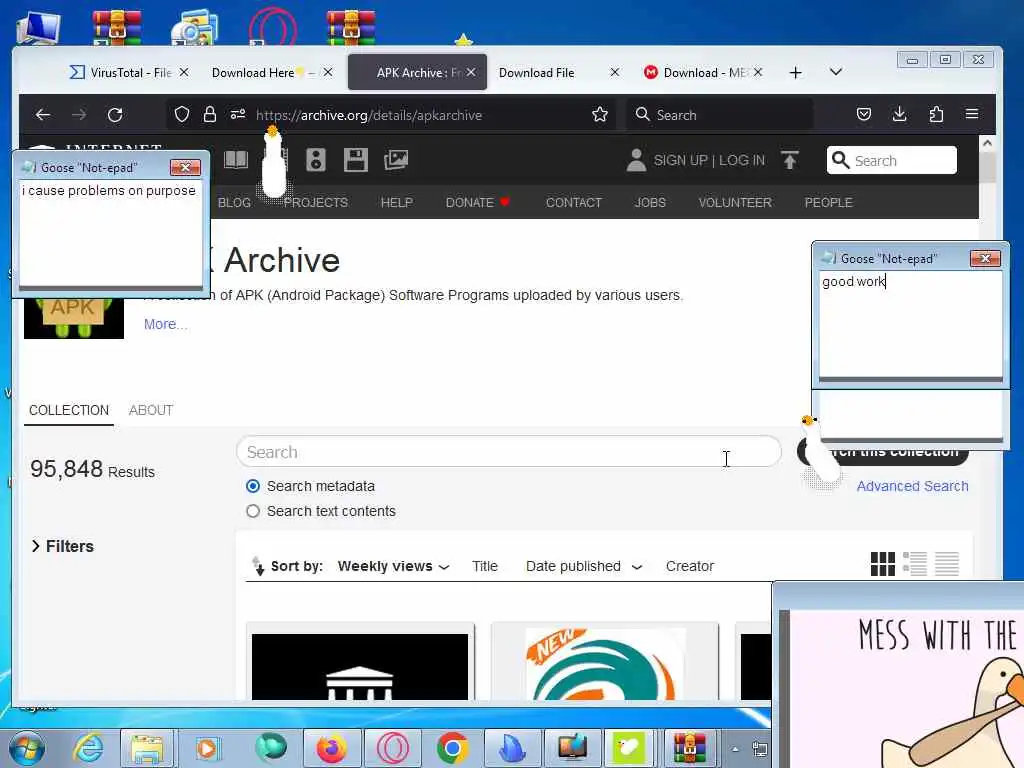This screenshot has width=1024, height=768.
Task: Open the Windows Start menu
Action: pyautogui.click(x=27, y=748)
